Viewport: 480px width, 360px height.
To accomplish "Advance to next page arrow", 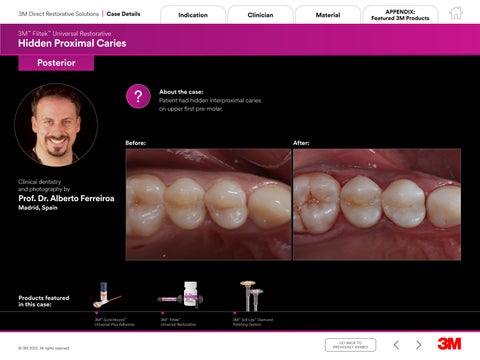I will click(x=419, y=345).
